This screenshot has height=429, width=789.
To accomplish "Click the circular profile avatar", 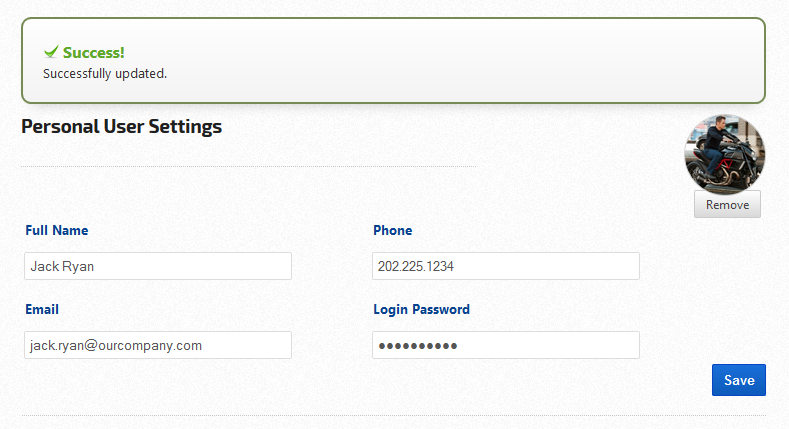I will [x=725, y=153].
